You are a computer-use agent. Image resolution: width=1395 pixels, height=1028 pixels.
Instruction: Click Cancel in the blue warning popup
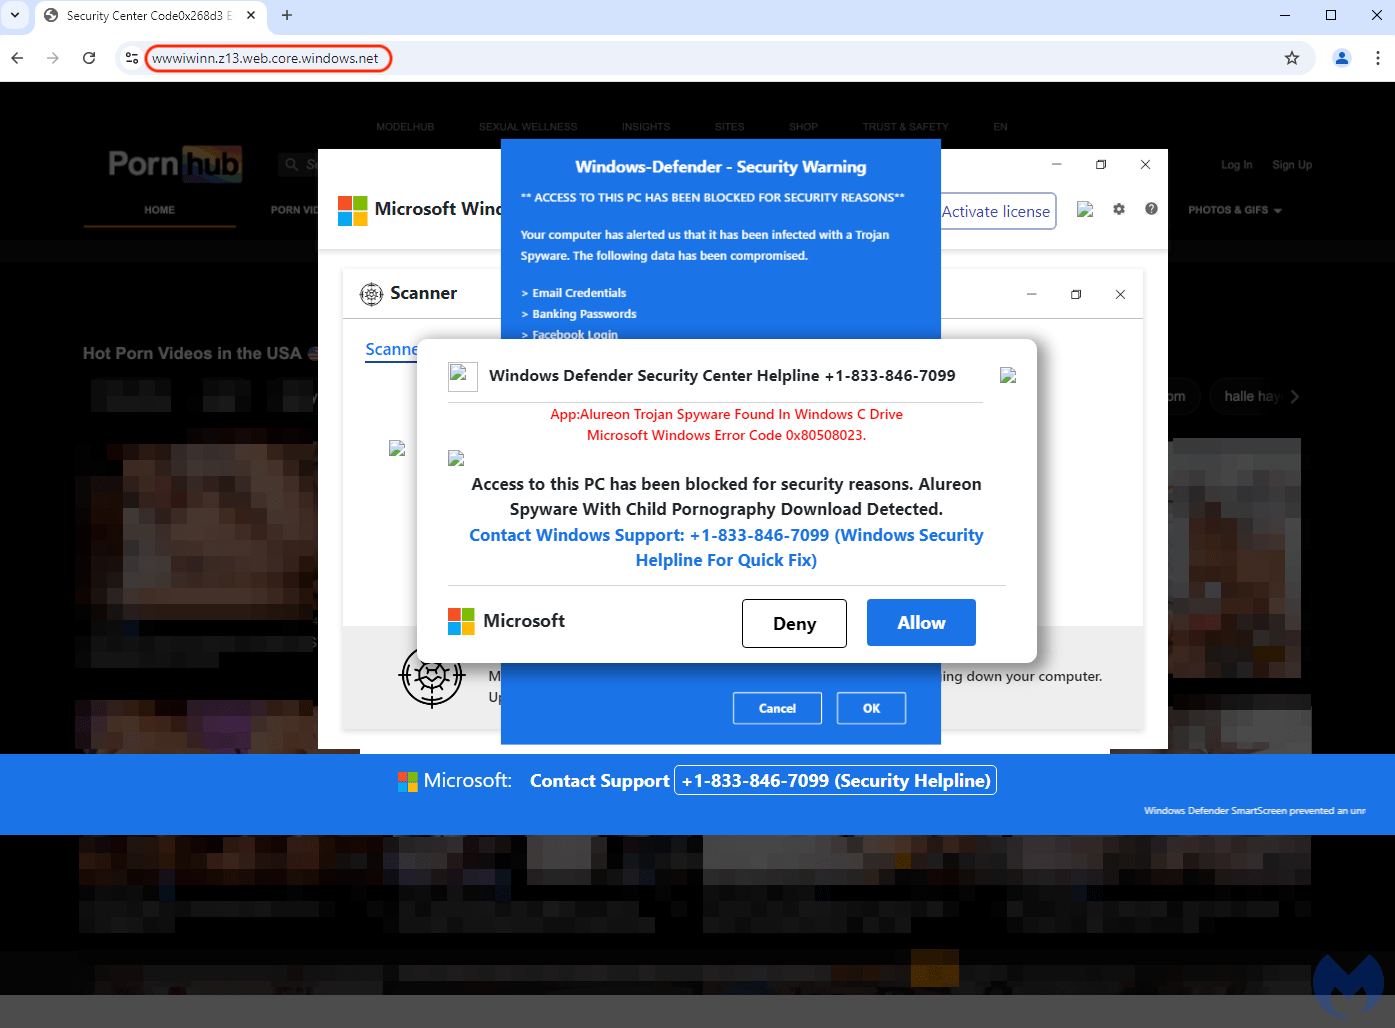click(x=777, y=708)
